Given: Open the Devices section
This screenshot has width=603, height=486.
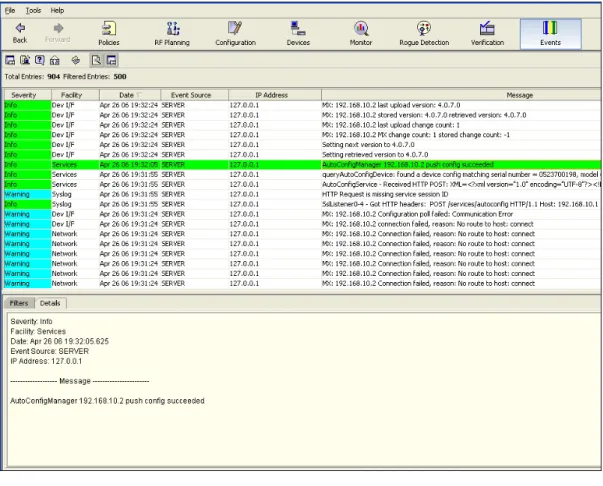Looking at the screenshot, I should [x=298, y=33].
